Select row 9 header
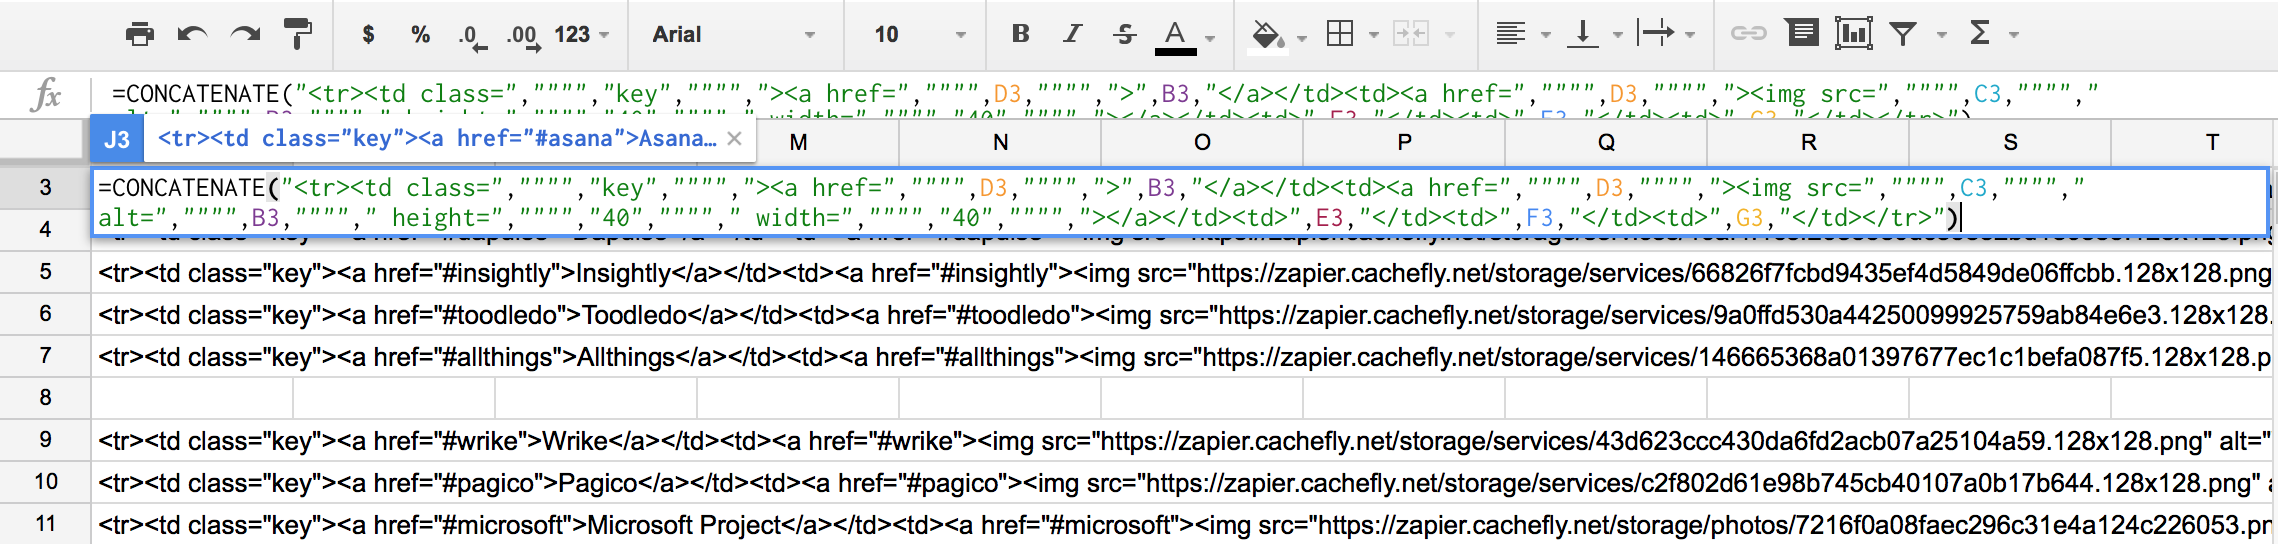The height and width of the screenshot is (544, 2278). pos(45,440)
